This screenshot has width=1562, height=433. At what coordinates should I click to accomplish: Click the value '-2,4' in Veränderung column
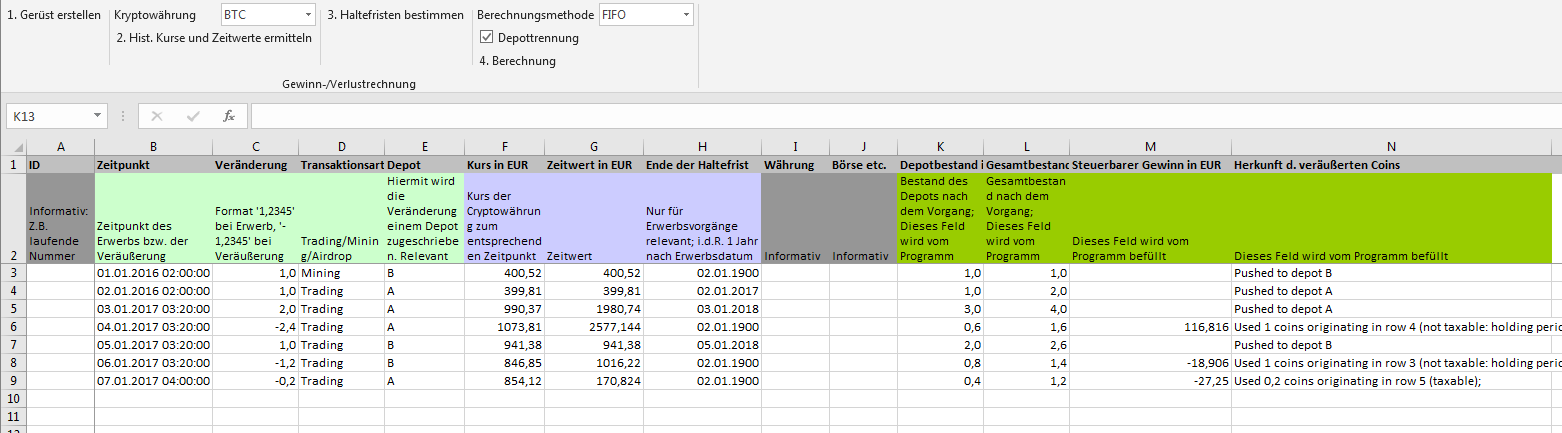tap(255, 326)
